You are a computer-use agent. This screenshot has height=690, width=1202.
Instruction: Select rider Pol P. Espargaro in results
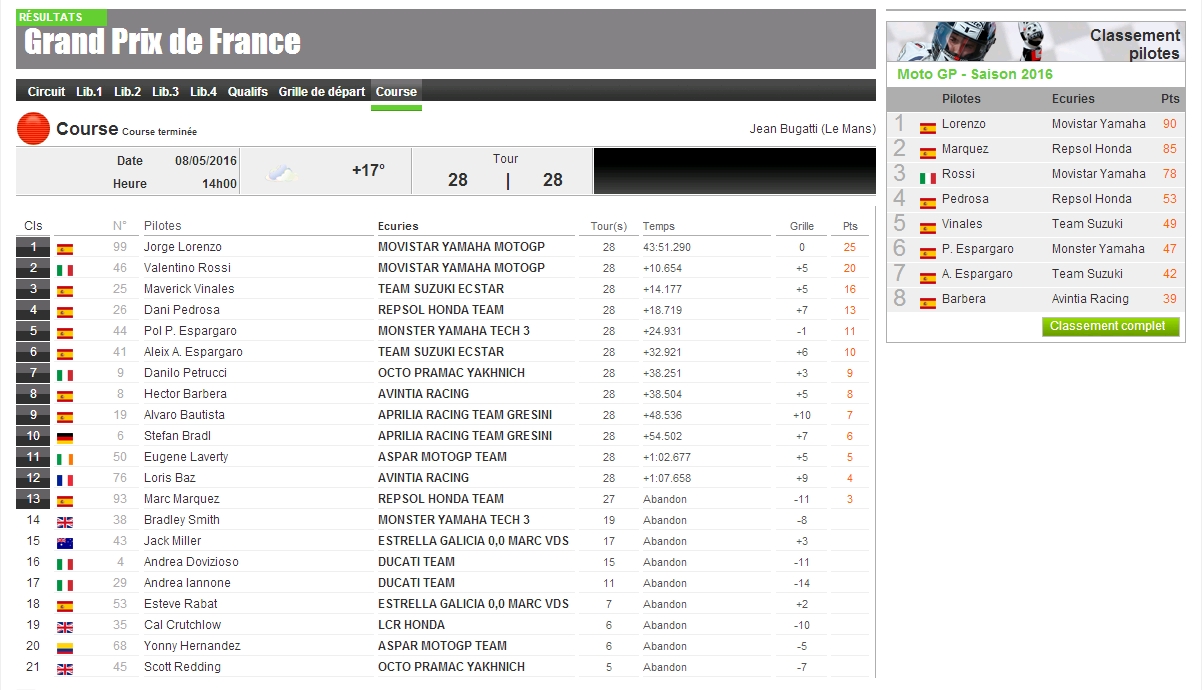[190, 331]
